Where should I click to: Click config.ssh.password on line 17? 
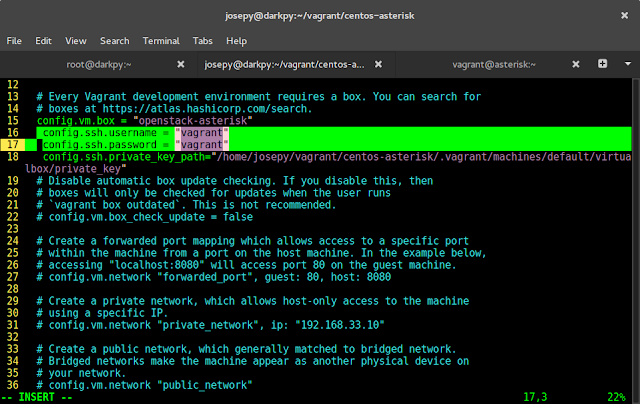100,144
